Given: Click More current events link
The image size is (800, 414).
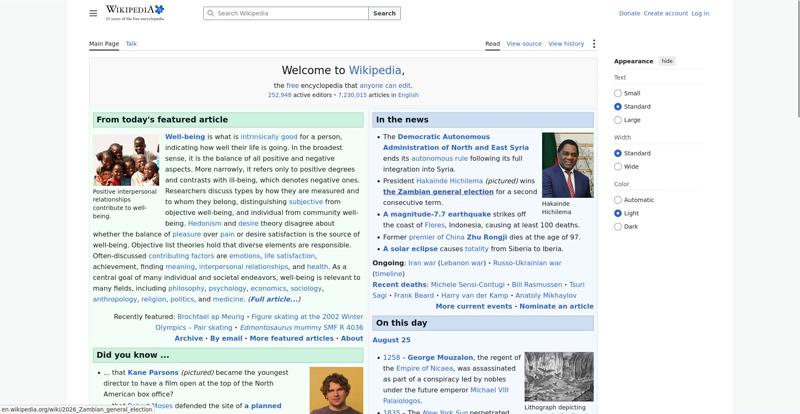Looking at the screenshot, I should pos(473,306).
